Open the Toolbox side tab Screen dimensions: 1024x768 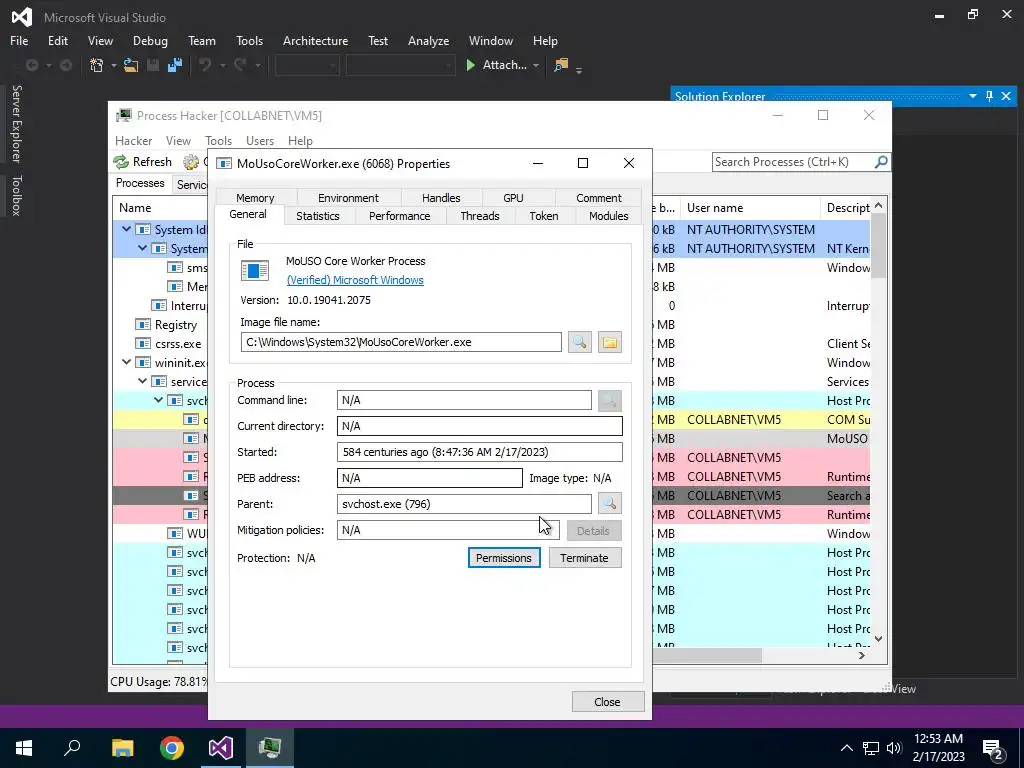tap(16, 195)
